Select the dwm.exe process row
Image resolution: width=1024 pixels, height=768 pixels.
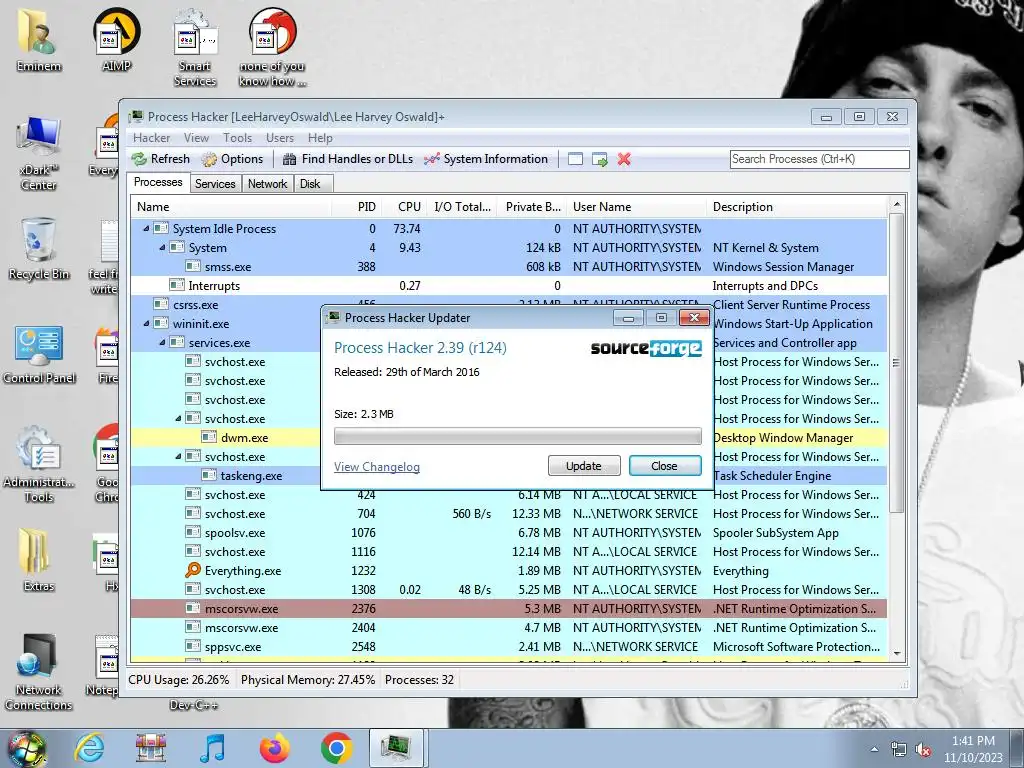click(225, 438)
